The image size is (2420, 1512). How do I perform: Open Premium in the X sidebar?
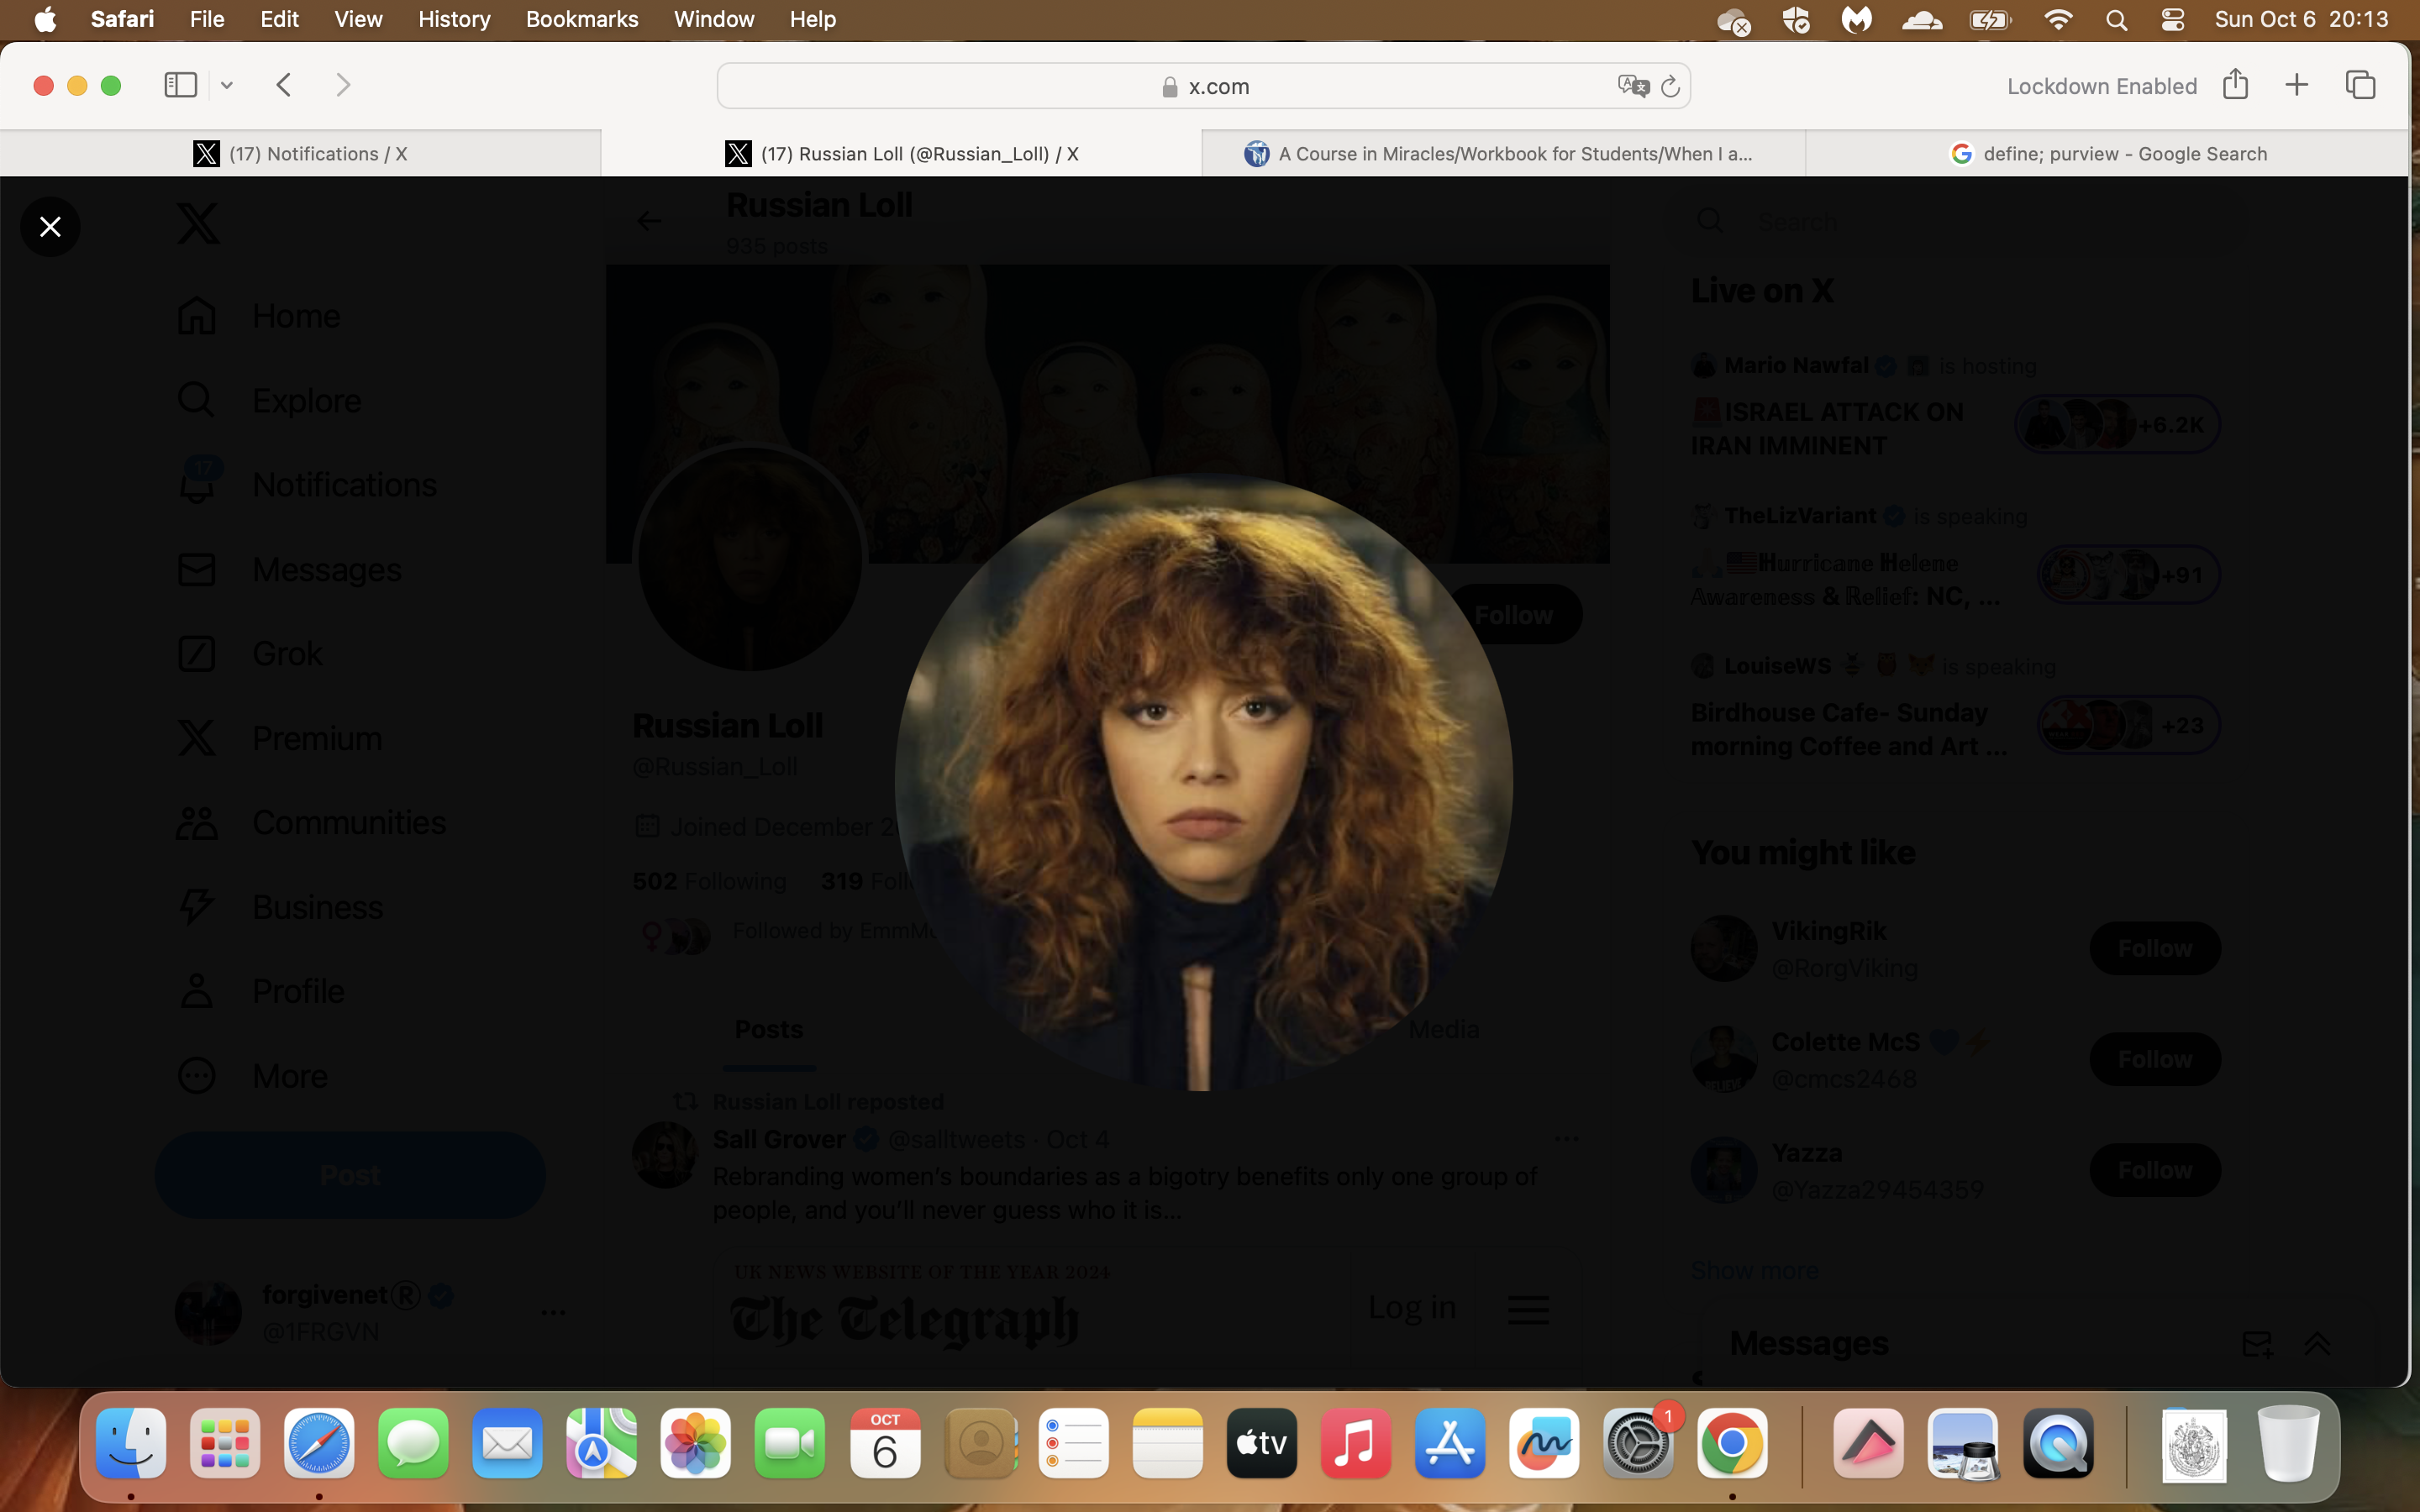(x=278, y=738)
